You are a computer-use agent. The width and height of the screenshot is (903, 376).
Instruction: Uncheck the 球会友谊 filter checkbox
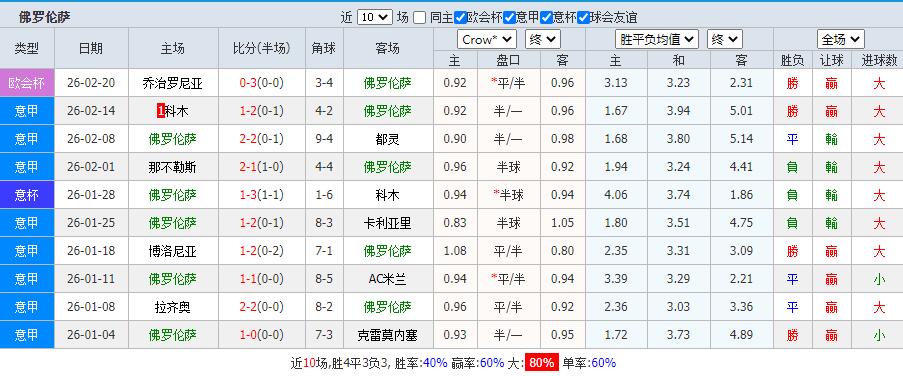coord(583,18)
